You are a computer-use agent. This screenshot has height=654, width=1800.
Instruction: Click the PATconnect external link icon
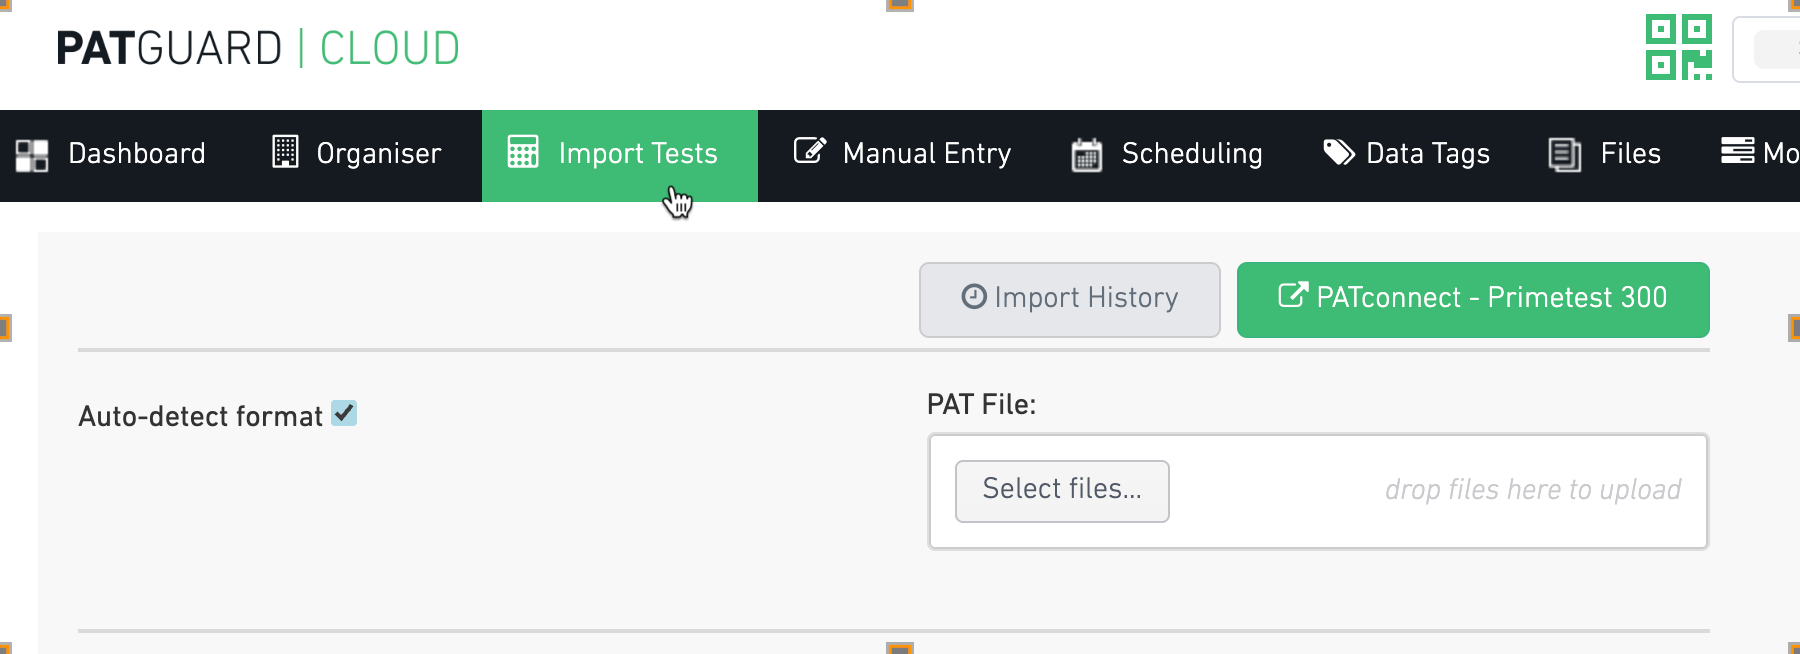1293,294
